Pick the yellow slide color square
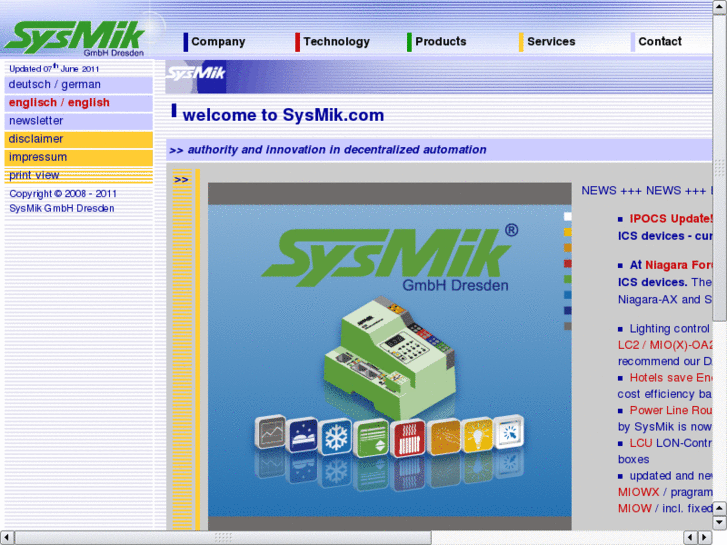The image size is (727, 545). (568, 232)
